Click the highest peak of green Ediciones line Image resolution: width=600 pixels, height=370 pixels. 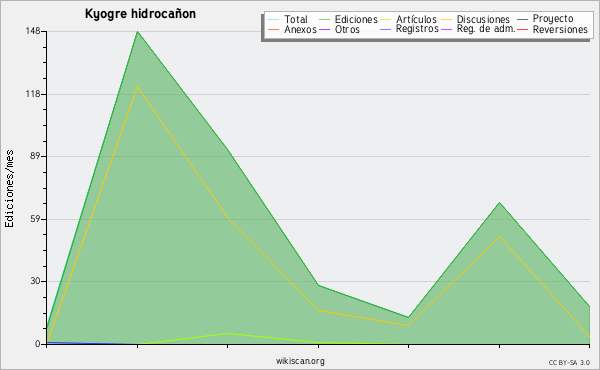pos(137,32)
